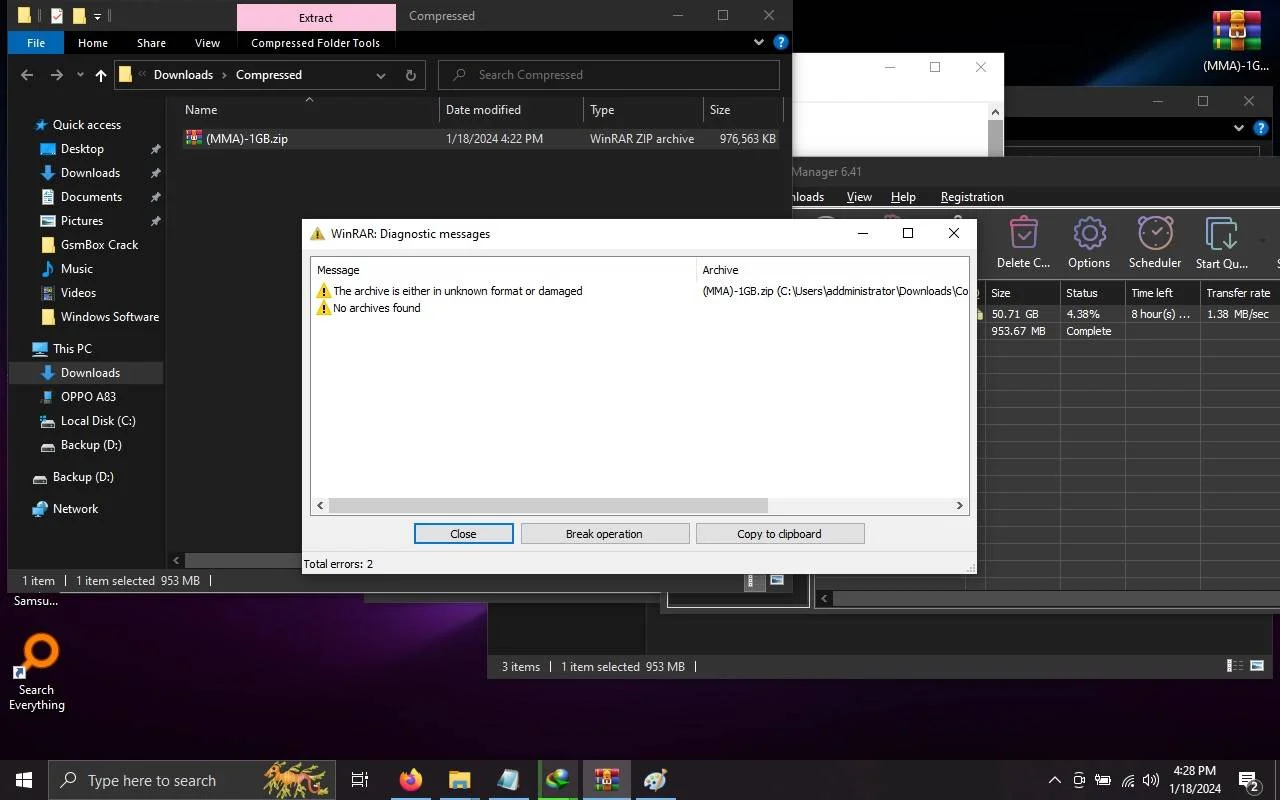The height and width of the screenshot is (800, 1280).
Task: Open the Help menu in Download Manager
Action: tap(903, 197)
